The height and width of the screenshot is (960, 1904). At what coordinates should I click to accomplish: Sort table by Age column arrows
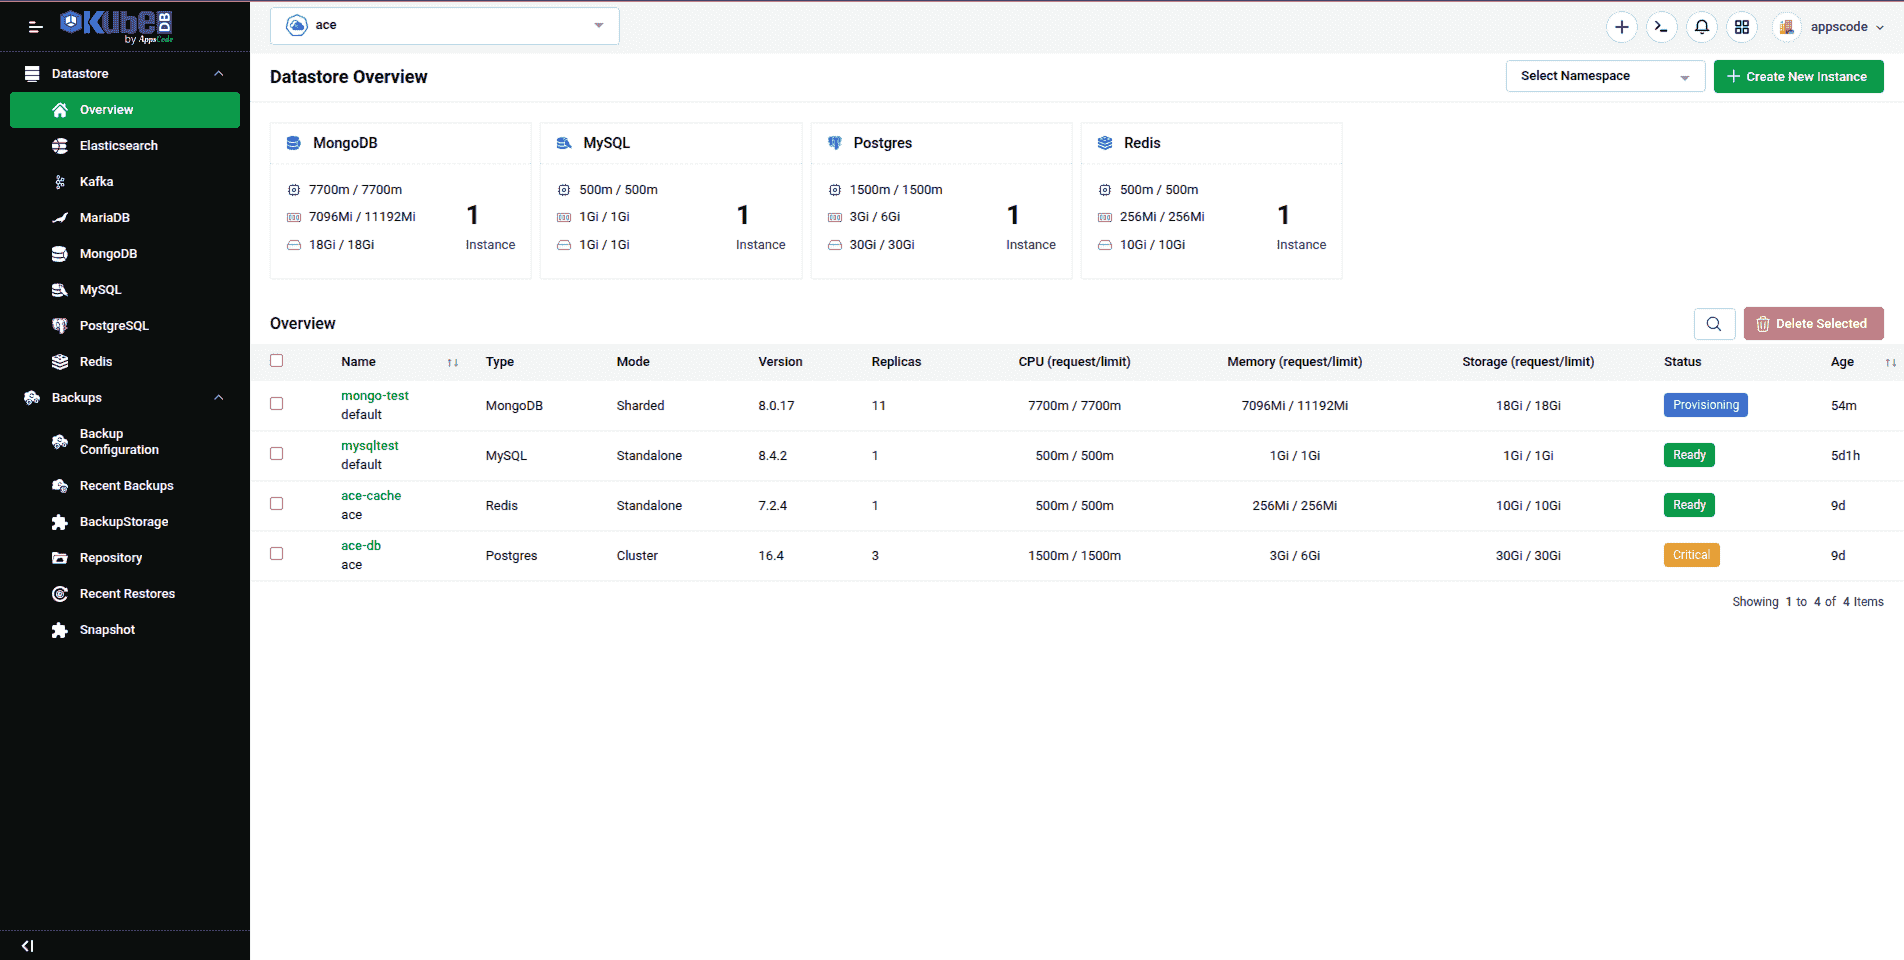[x=1891, y=363]
